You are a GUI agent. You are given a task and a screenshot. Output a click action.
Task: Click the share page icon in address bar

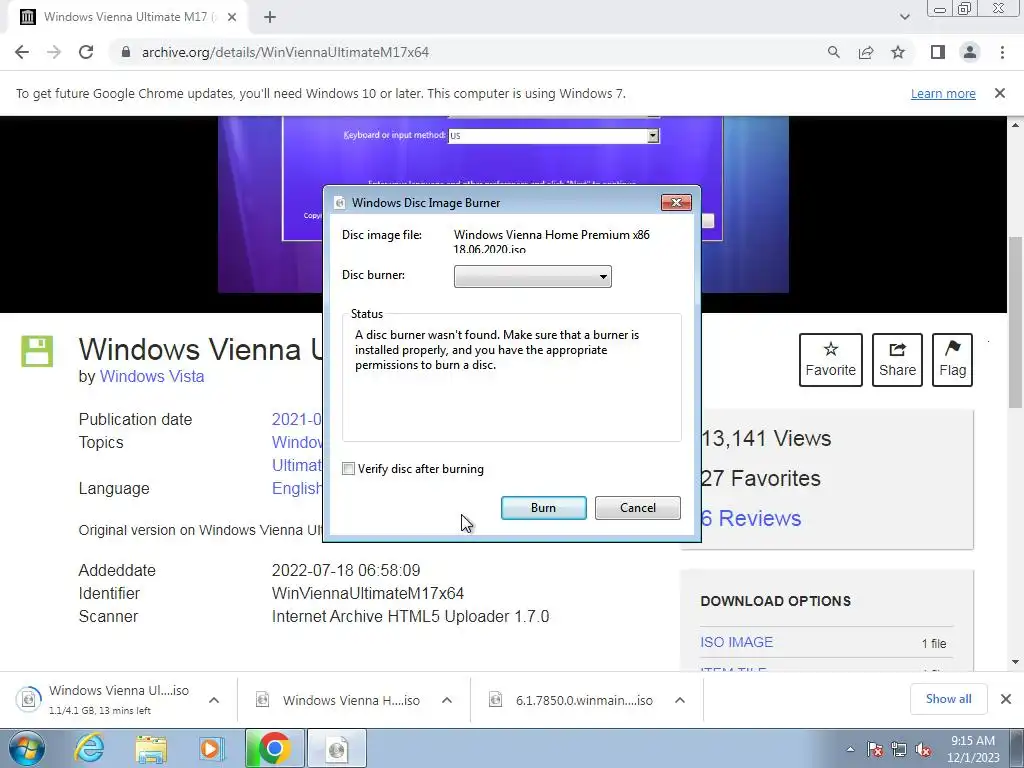pos(866,52)
